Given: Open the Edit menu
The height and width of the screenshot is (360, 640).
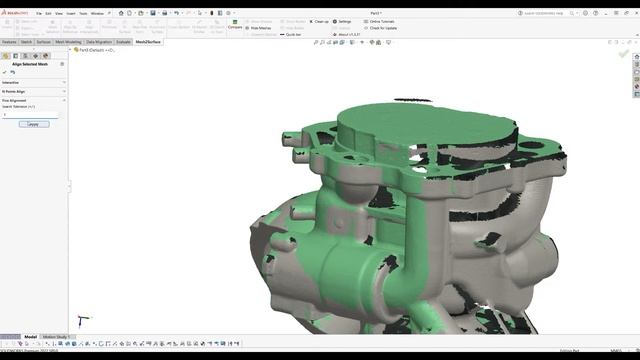Looking at the screenshot, I should pos(48,13).
